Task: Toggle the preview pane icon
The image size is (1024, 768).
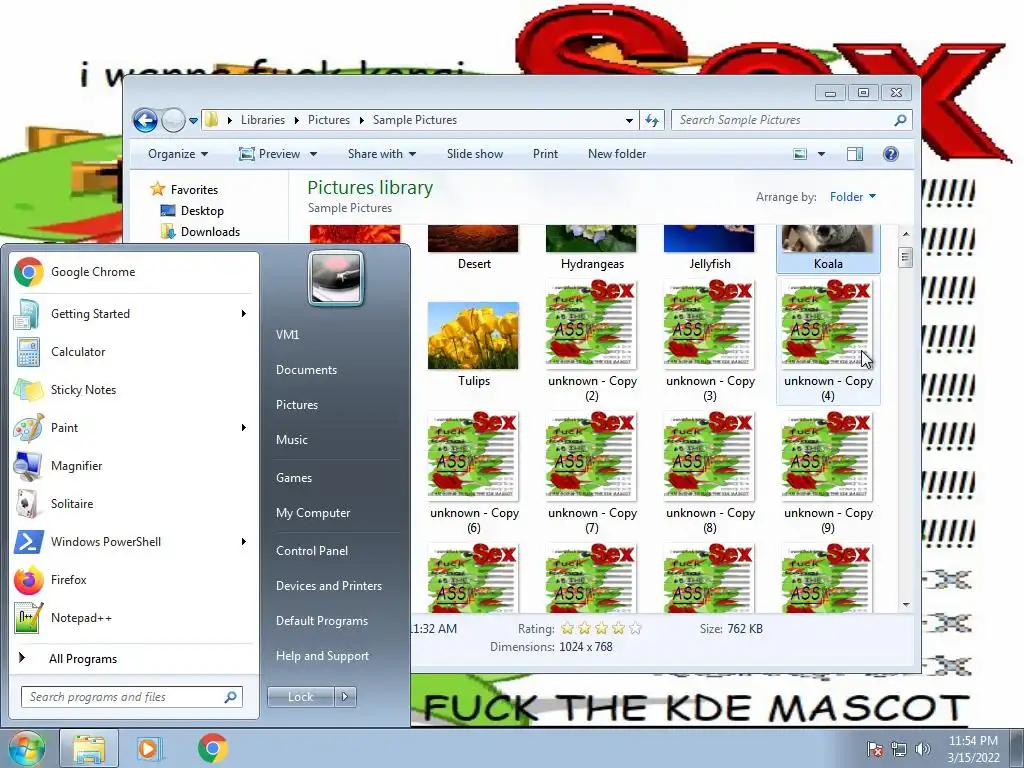Action: pos(855,154)
